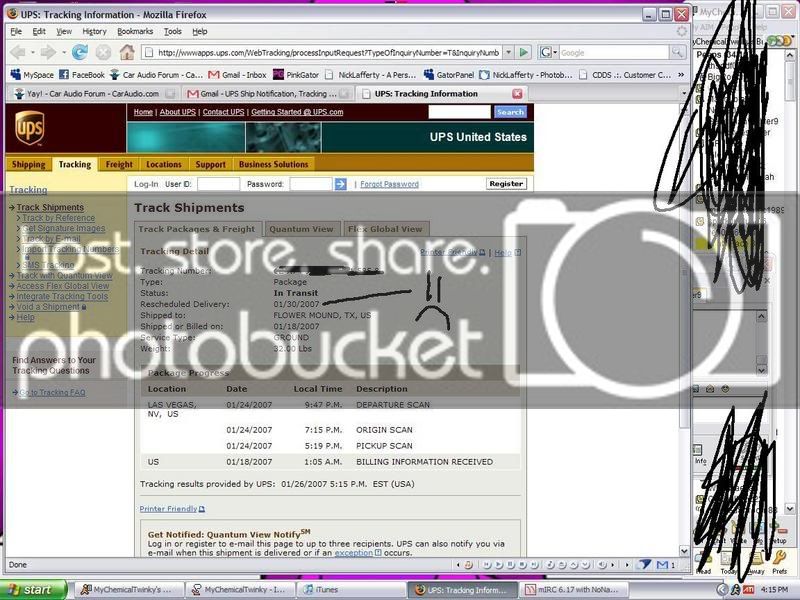The image size is (800, 600).
Task: Open MyChemicalTwinky's taskbar window
Action: click(129, 589)
